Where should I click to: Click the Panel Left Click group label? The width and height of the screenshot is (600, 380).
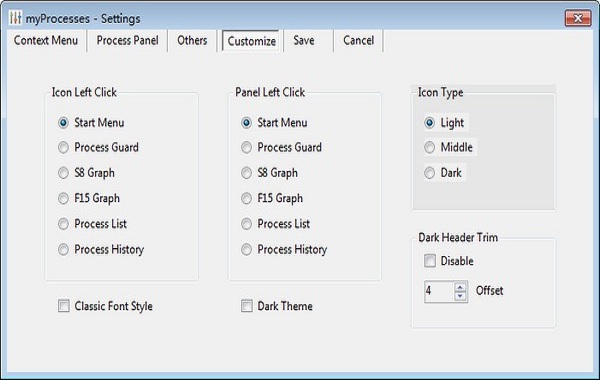(270, 92)
